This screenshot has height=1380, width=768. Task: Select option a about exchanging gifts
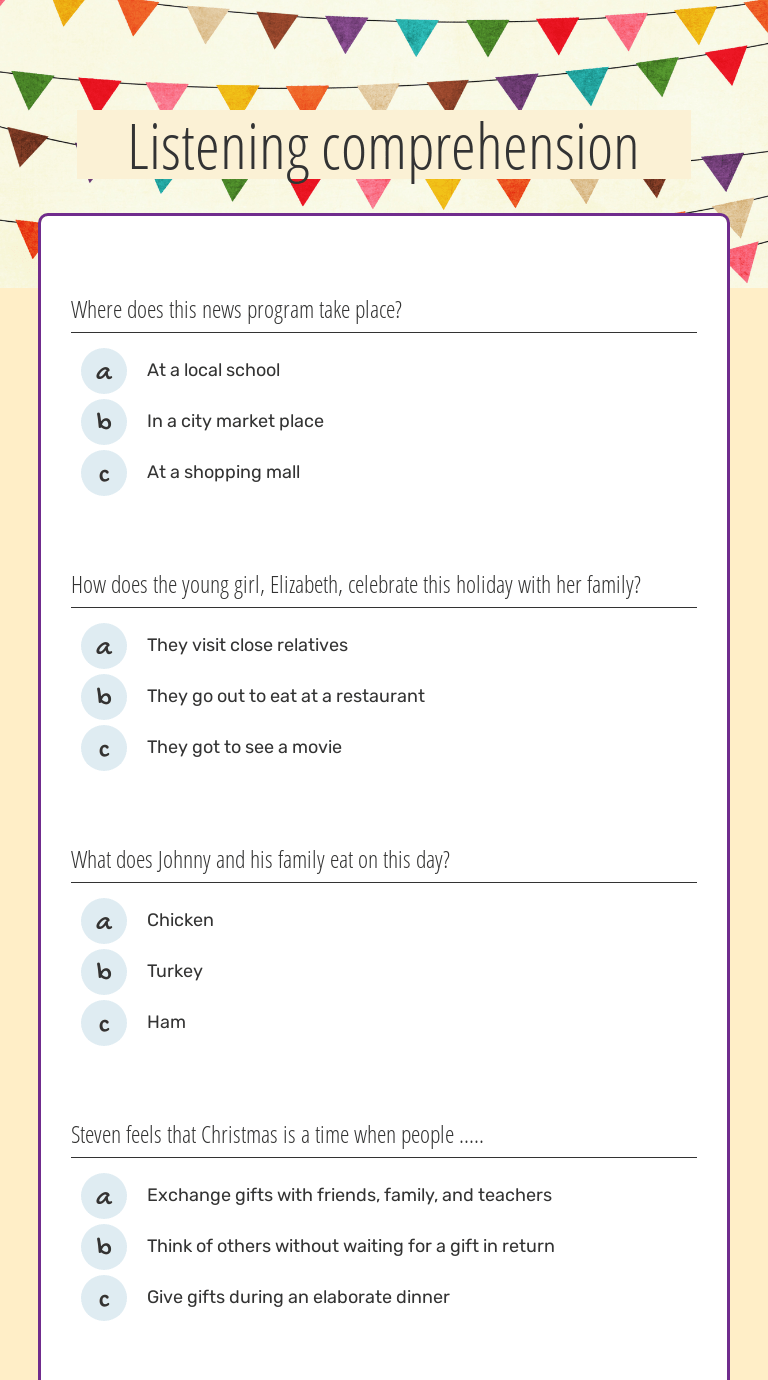click(x=104, y=1196)
